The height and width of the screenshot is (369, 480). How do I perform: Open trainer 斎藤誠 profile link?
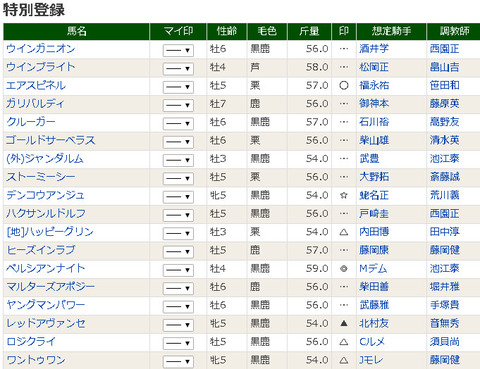coord(444,177)
